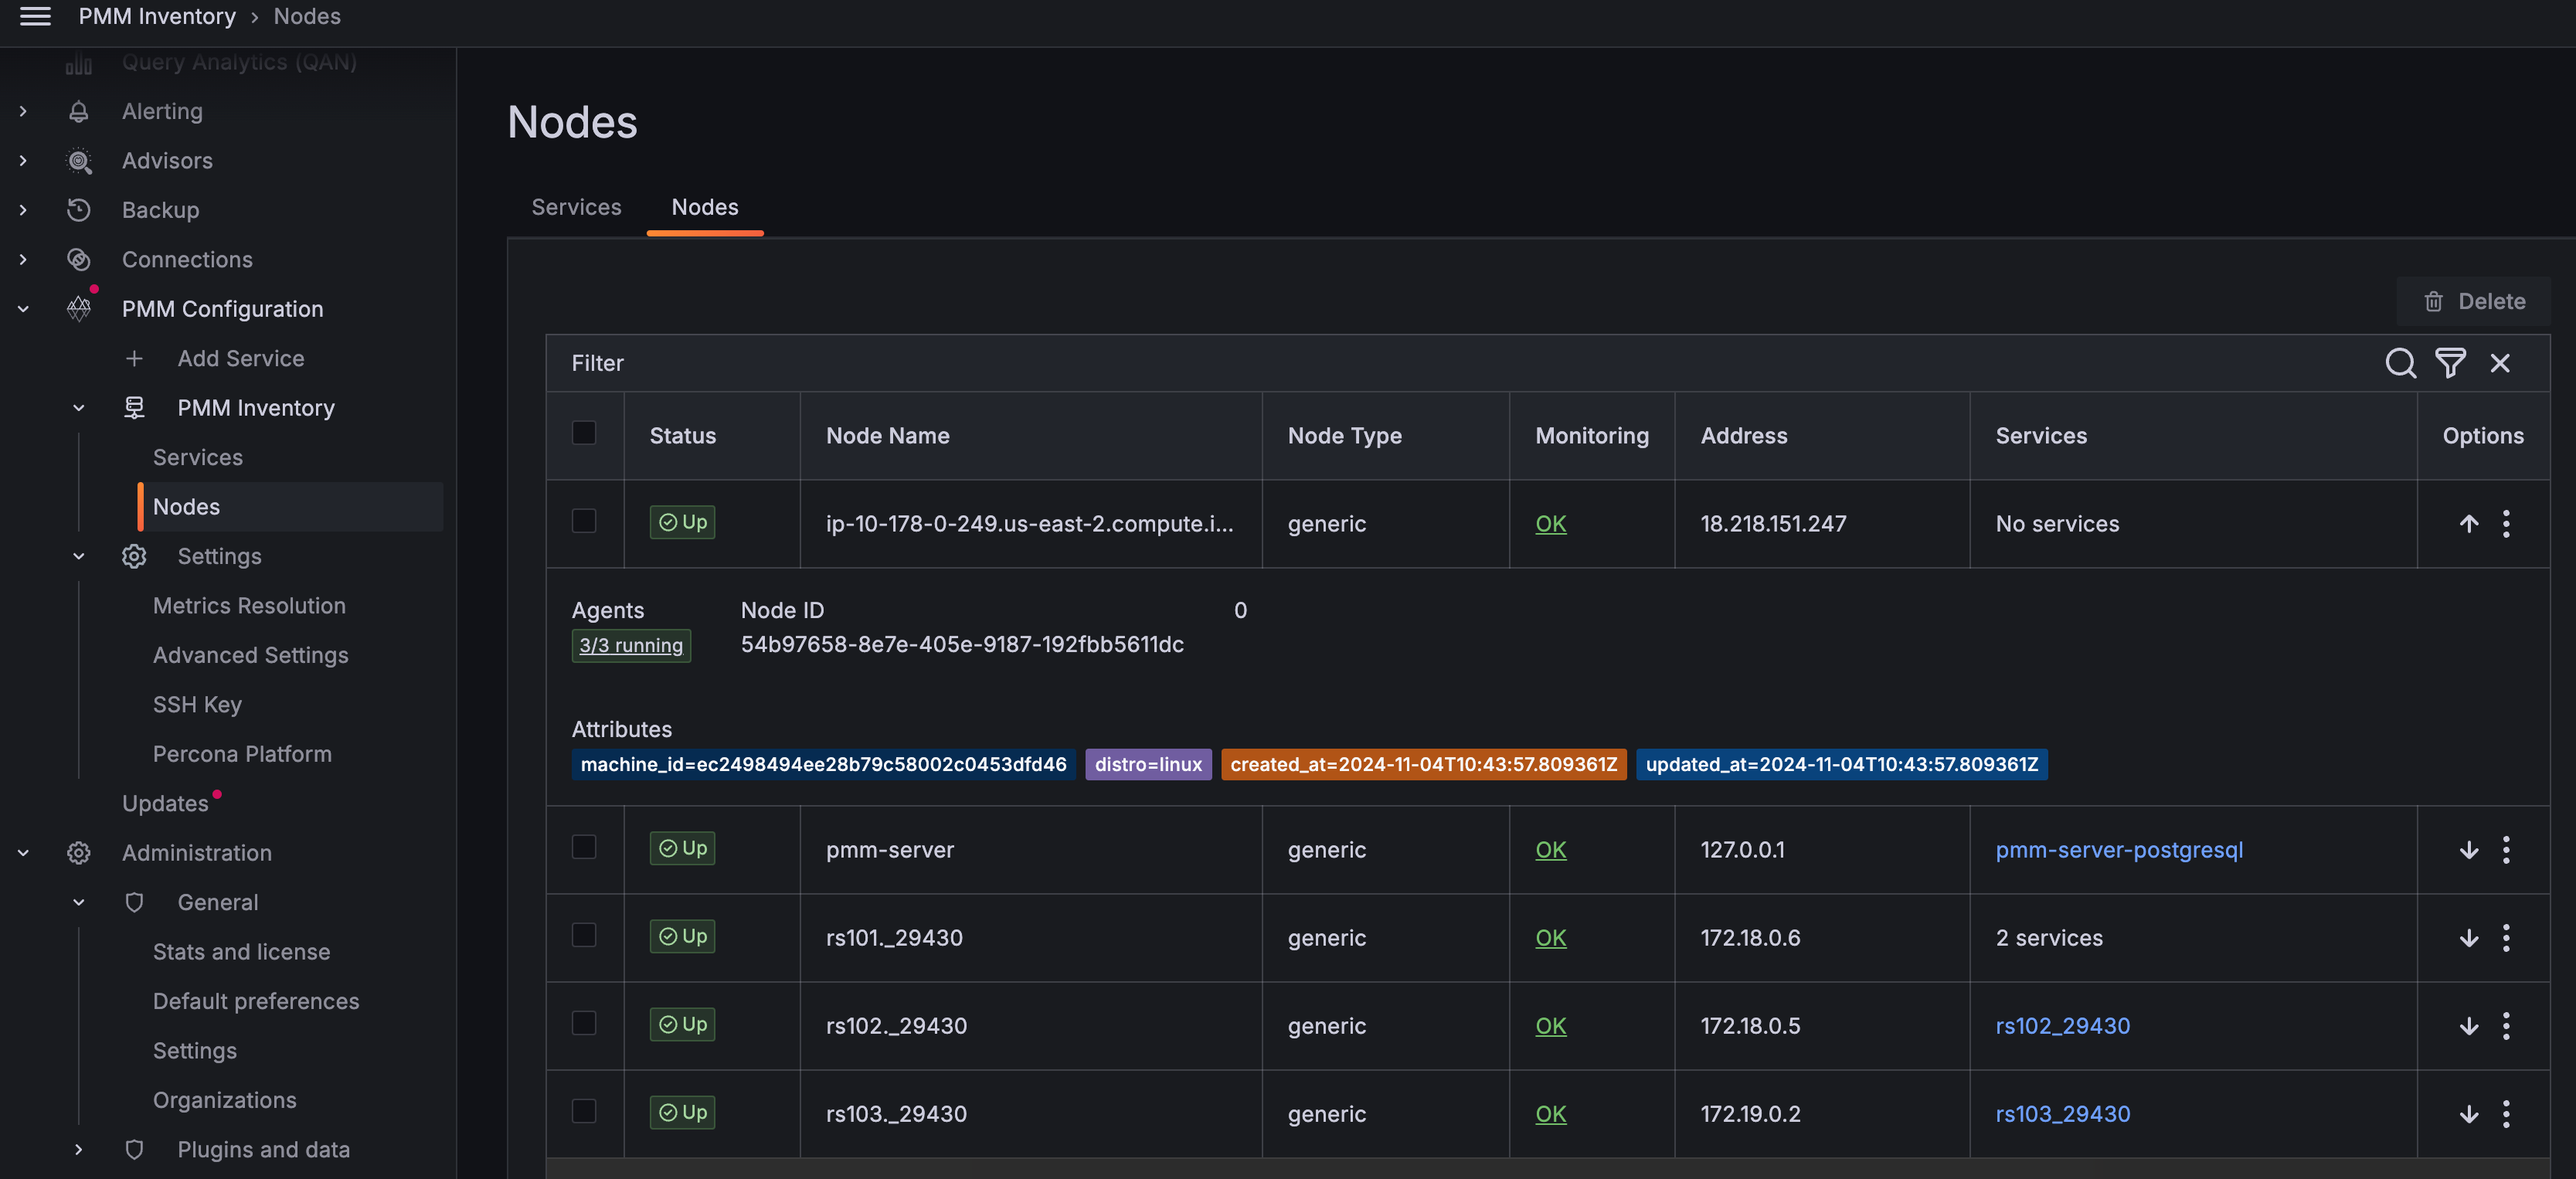
Task: Check the select-all nodes checkbox
Action: pos(584,433)
